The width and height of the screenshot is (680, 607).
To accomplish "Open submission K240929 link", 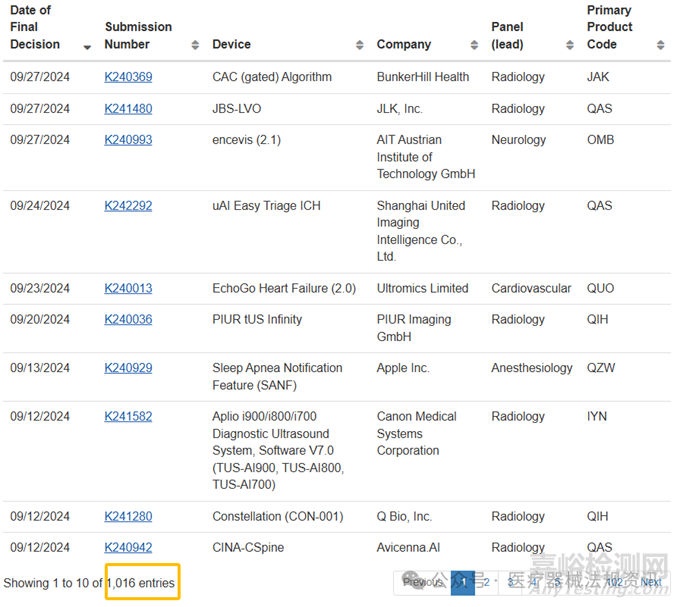I will [x=128, y=369].
